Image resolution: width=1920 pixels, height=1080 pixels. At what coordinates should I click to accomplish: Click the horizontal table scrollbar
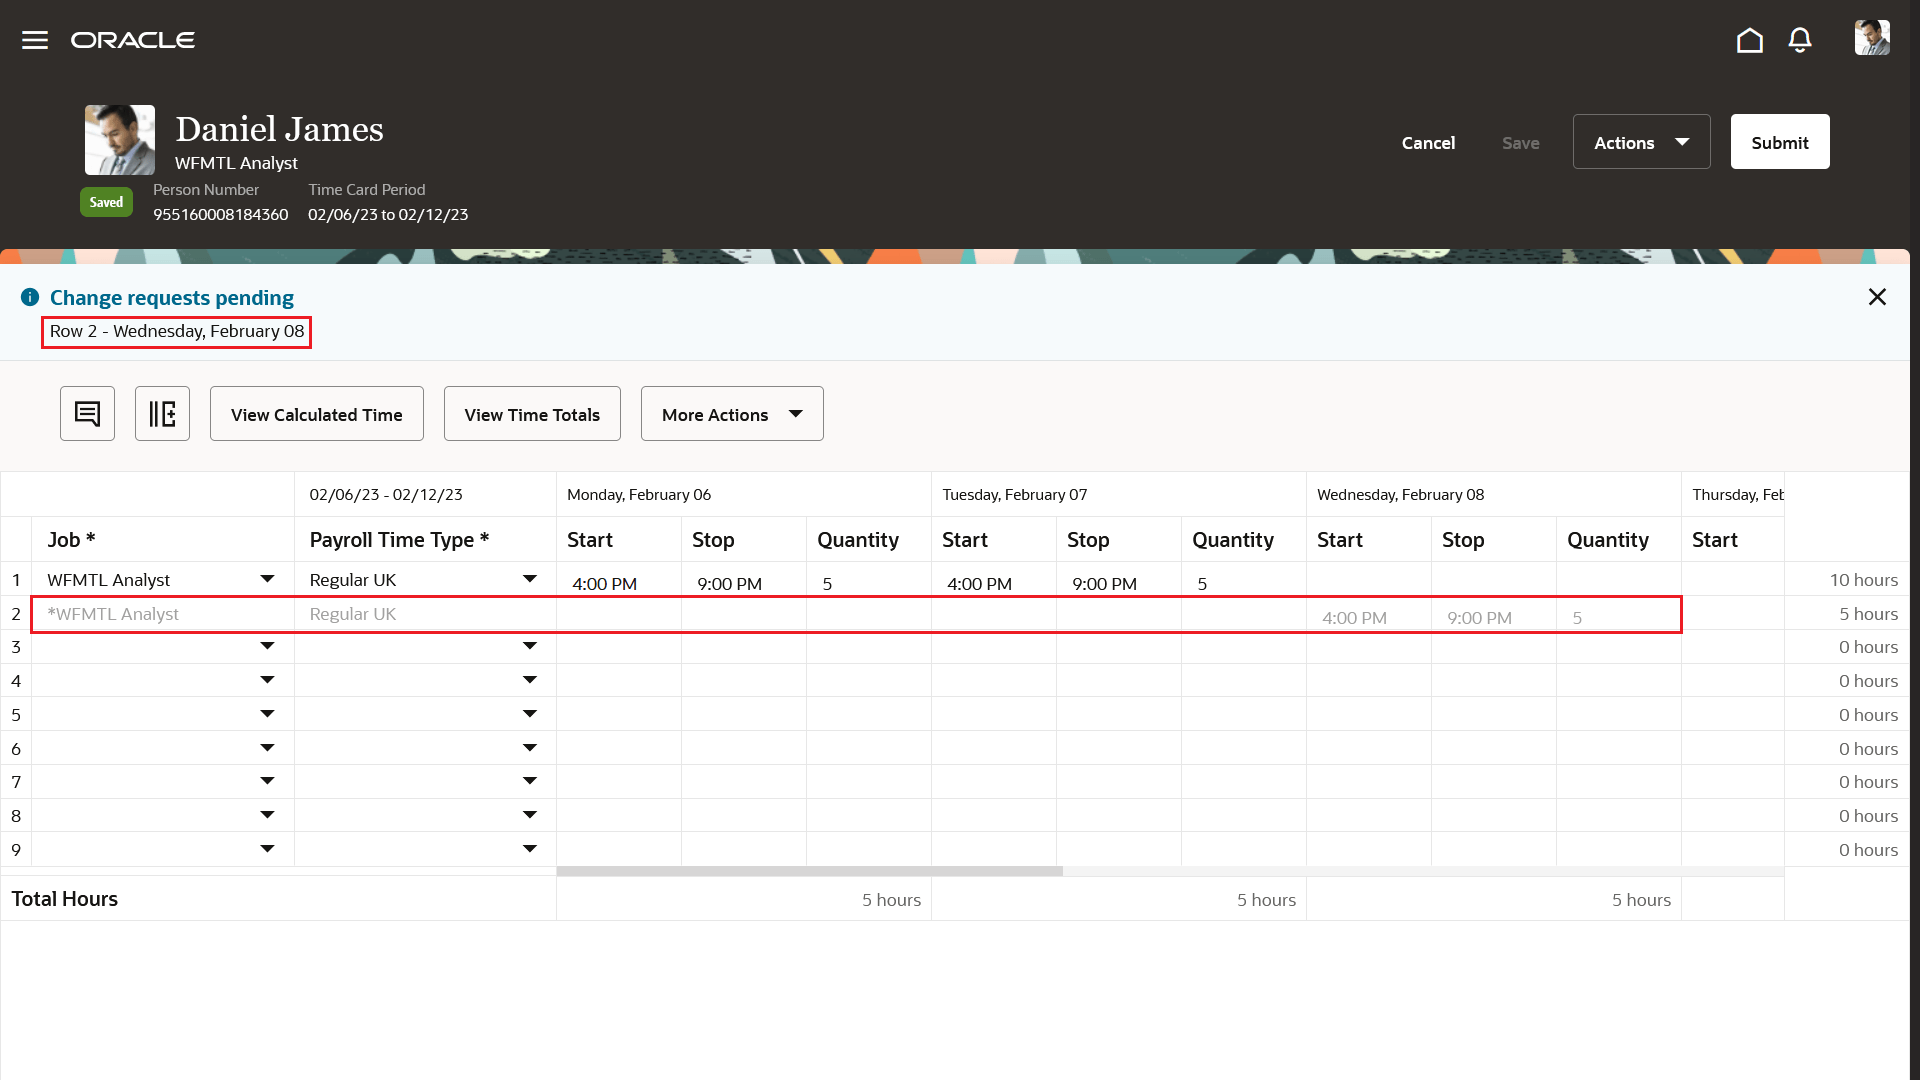pyautogui.click(x=810, y=871)
